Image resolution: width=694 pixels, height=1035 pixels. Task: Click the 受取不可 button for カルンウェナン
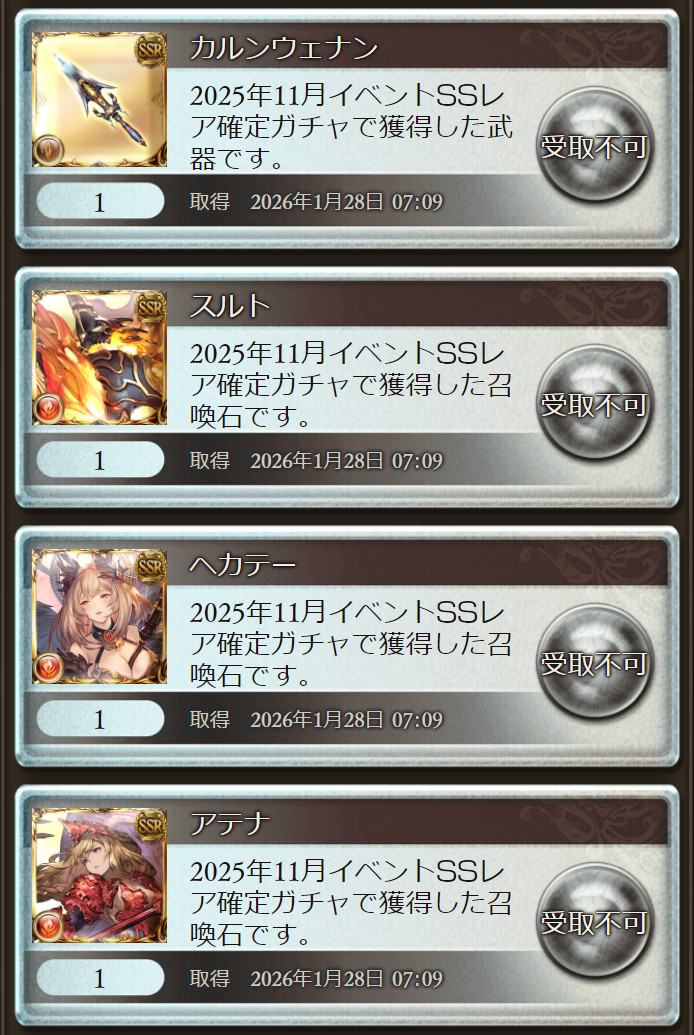(x=594, y=145)
